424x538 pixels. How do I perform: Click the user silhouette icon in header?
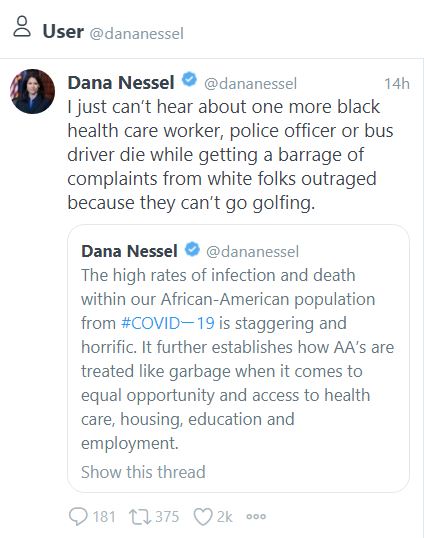22,26
